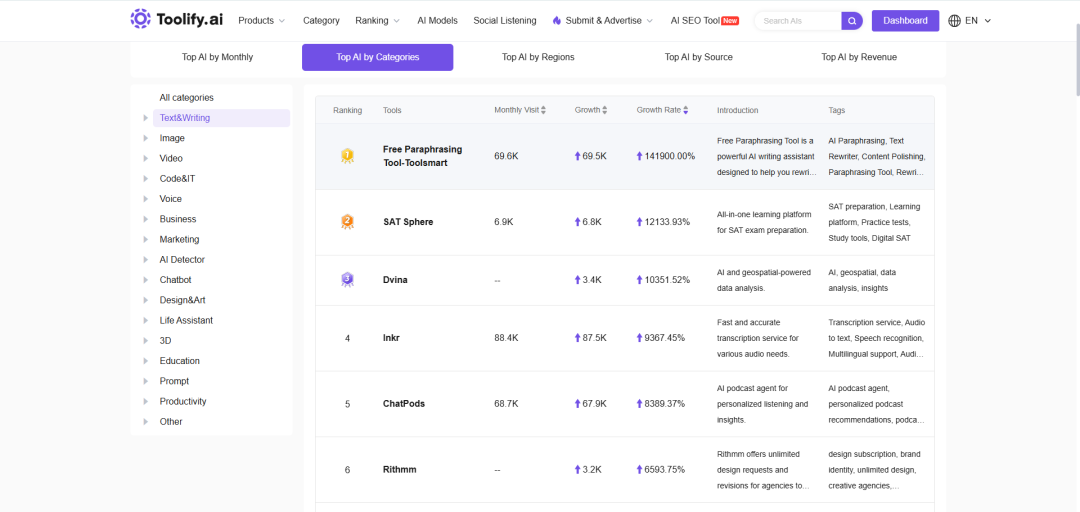Select the Design&Art category
Screen dimensions: 1080x512
(183, 300)
